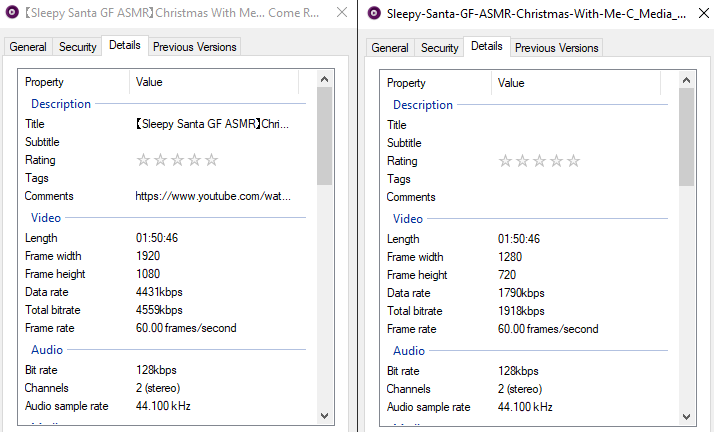Click Property column header in left window
This screenshot has height=432, width=714.
(x=74, y=82)
